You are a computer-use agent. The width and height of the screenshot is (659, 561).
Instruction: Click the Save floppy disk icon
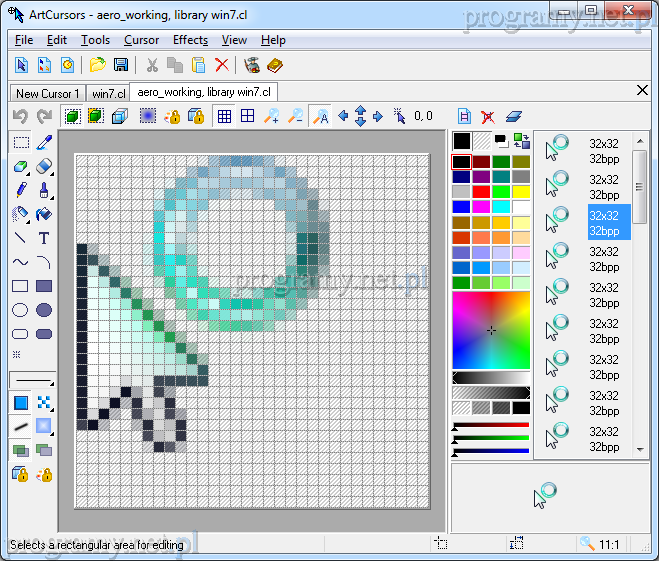click(121, 65)
